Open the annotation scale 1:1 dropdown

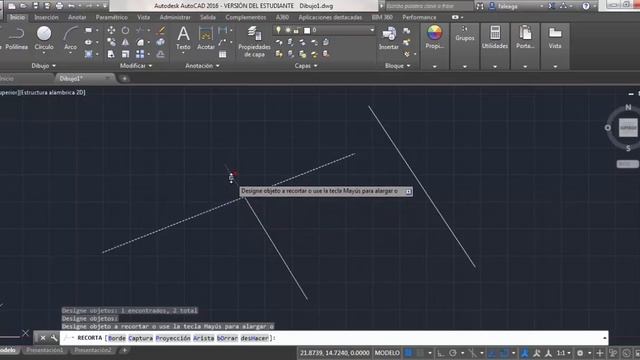(564, 353)
